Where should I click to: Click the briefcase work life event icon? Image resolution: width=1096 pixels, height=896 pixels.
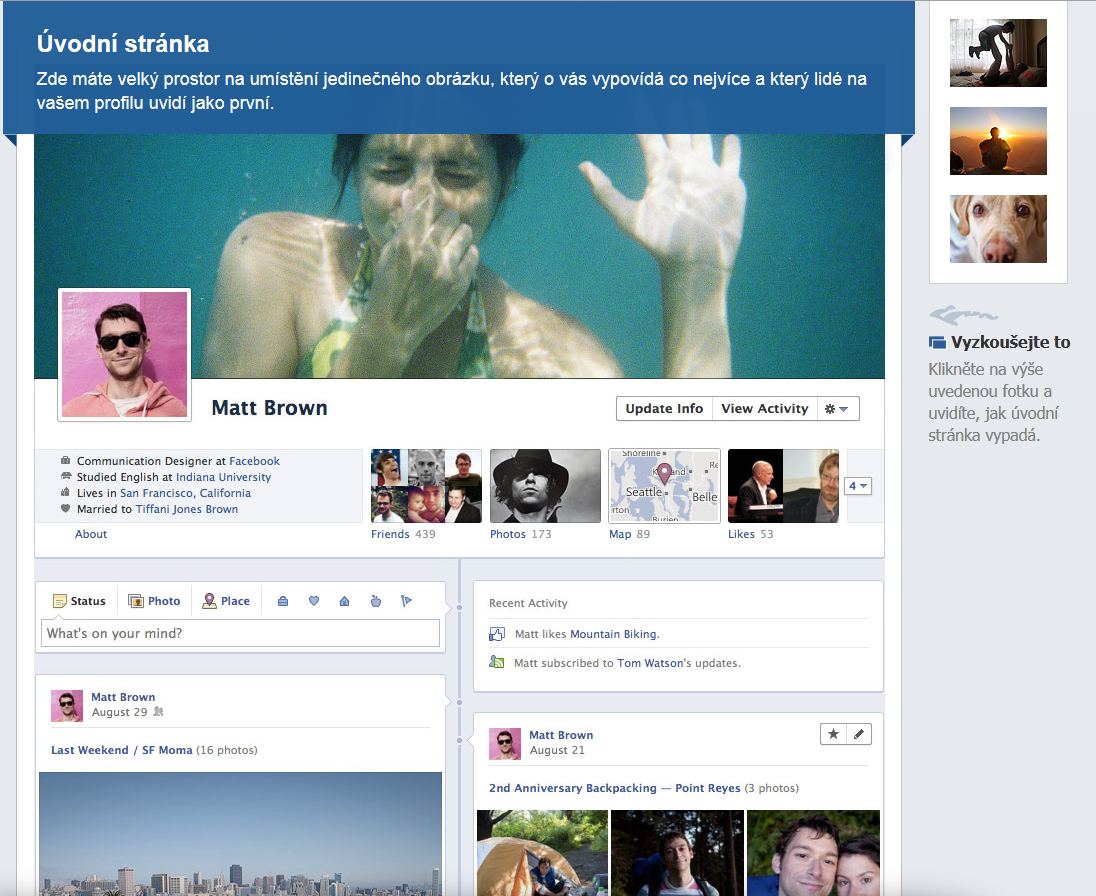[283, 601]
